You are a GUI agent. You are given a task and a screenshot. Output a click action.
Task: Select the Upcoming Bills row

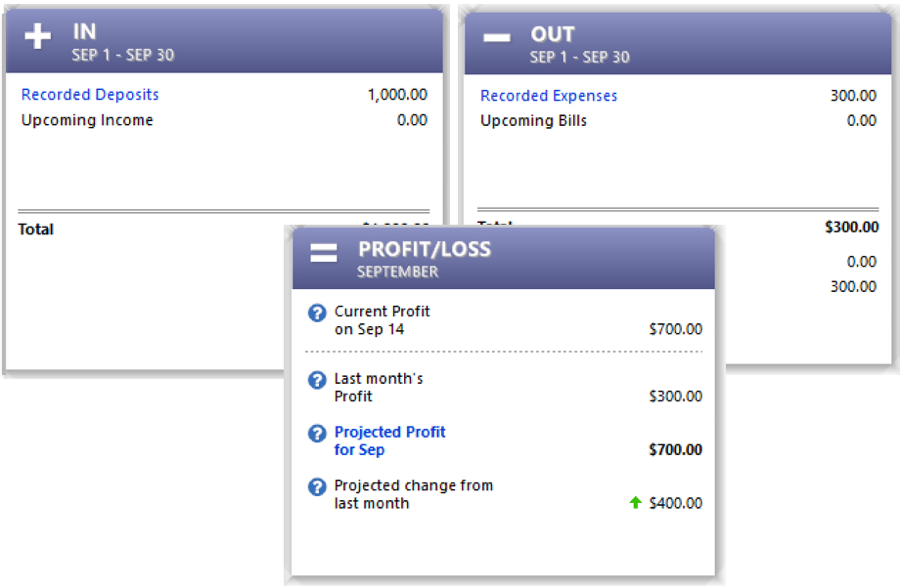coord(678,121)
